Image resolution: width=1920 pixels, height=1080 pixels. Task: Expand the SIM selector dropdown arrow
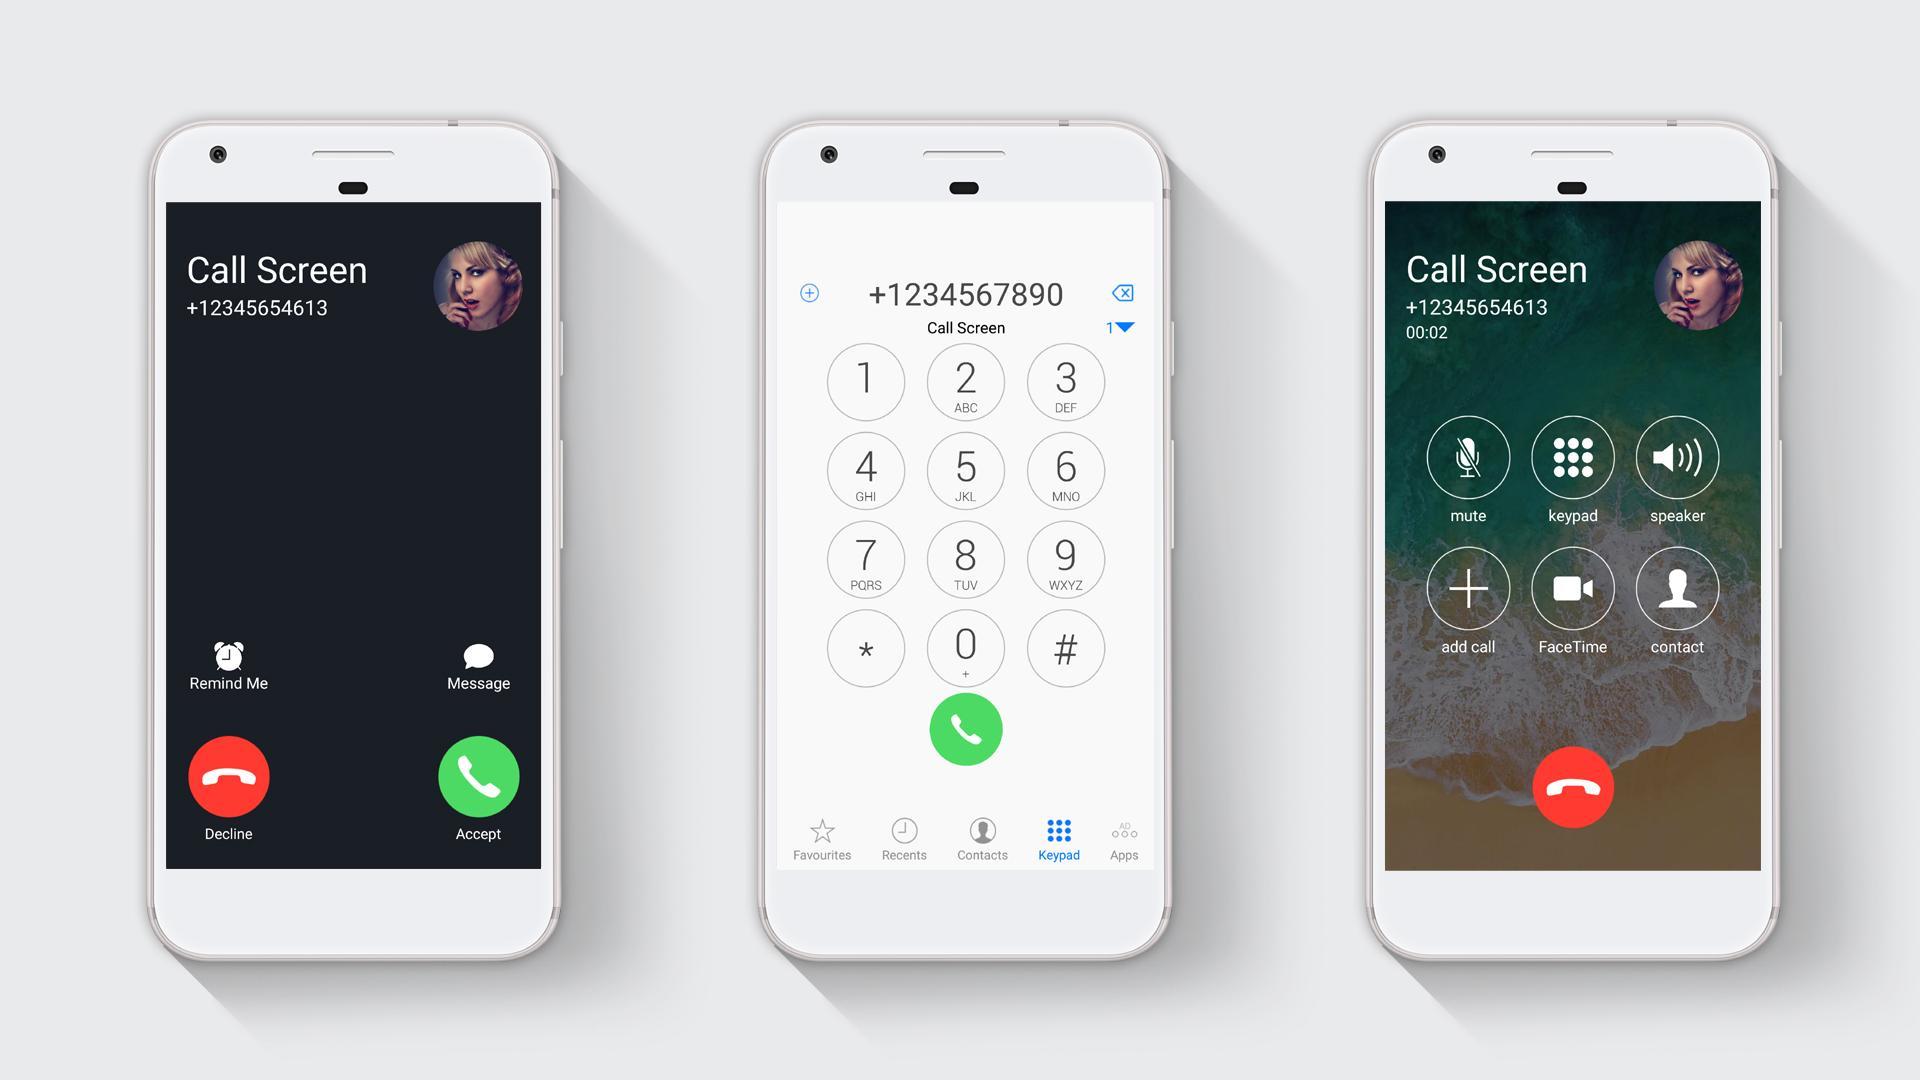pos(1122,326)
